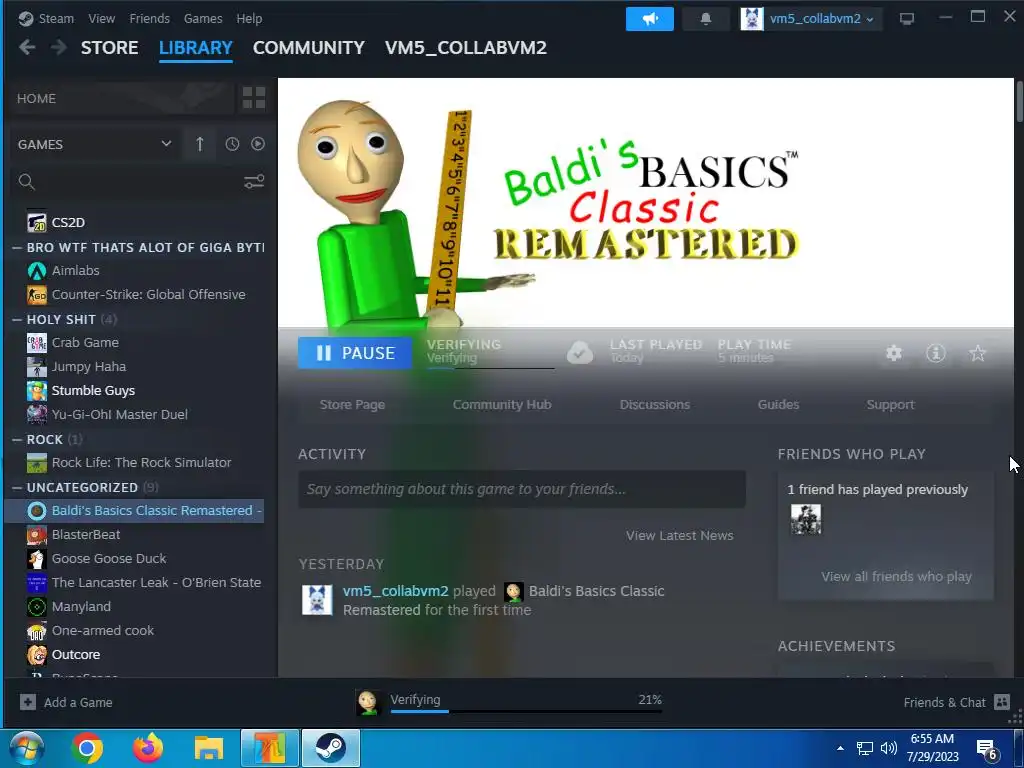1024x768 pixels.
Task: Click the library search magnifier
Action: click(27, 181)
